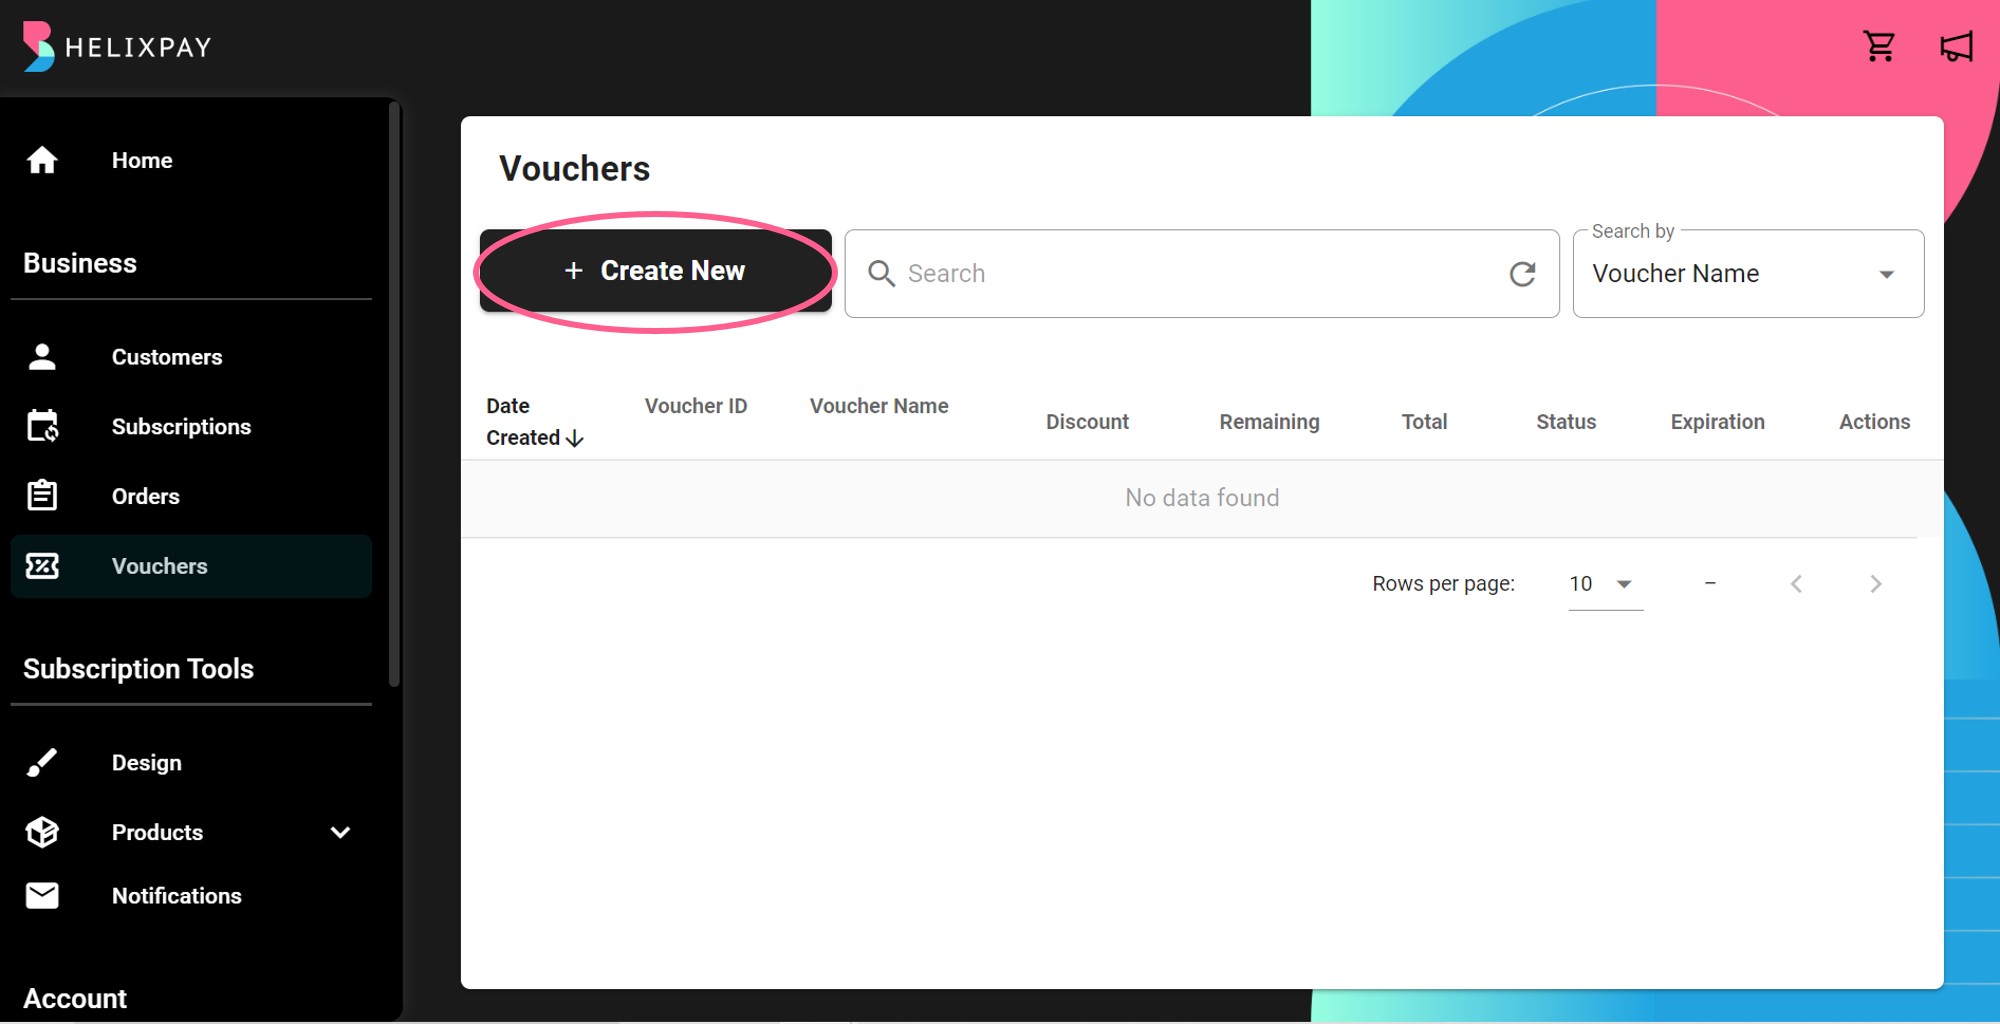Sort by Voucher ID column header
The height and width of the screenshot is (1024, 2000).
(x=696, y=406)
